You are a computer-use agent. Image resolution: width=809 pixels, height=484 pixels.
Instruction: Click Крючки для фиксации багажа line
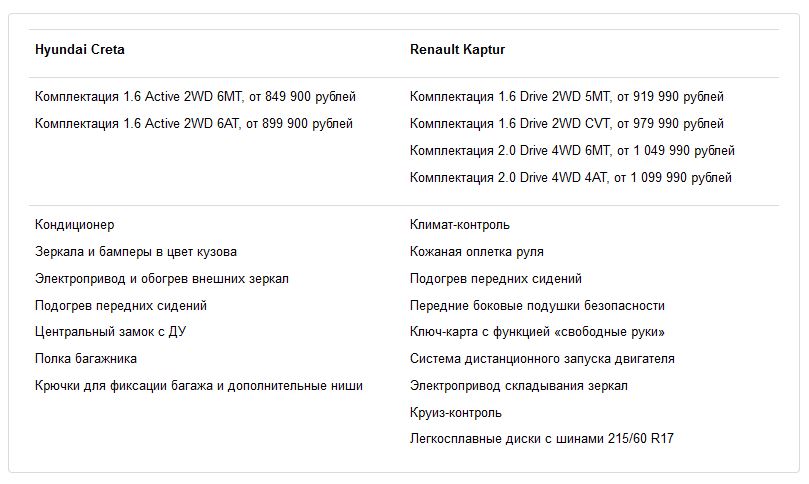coord(199,385)
